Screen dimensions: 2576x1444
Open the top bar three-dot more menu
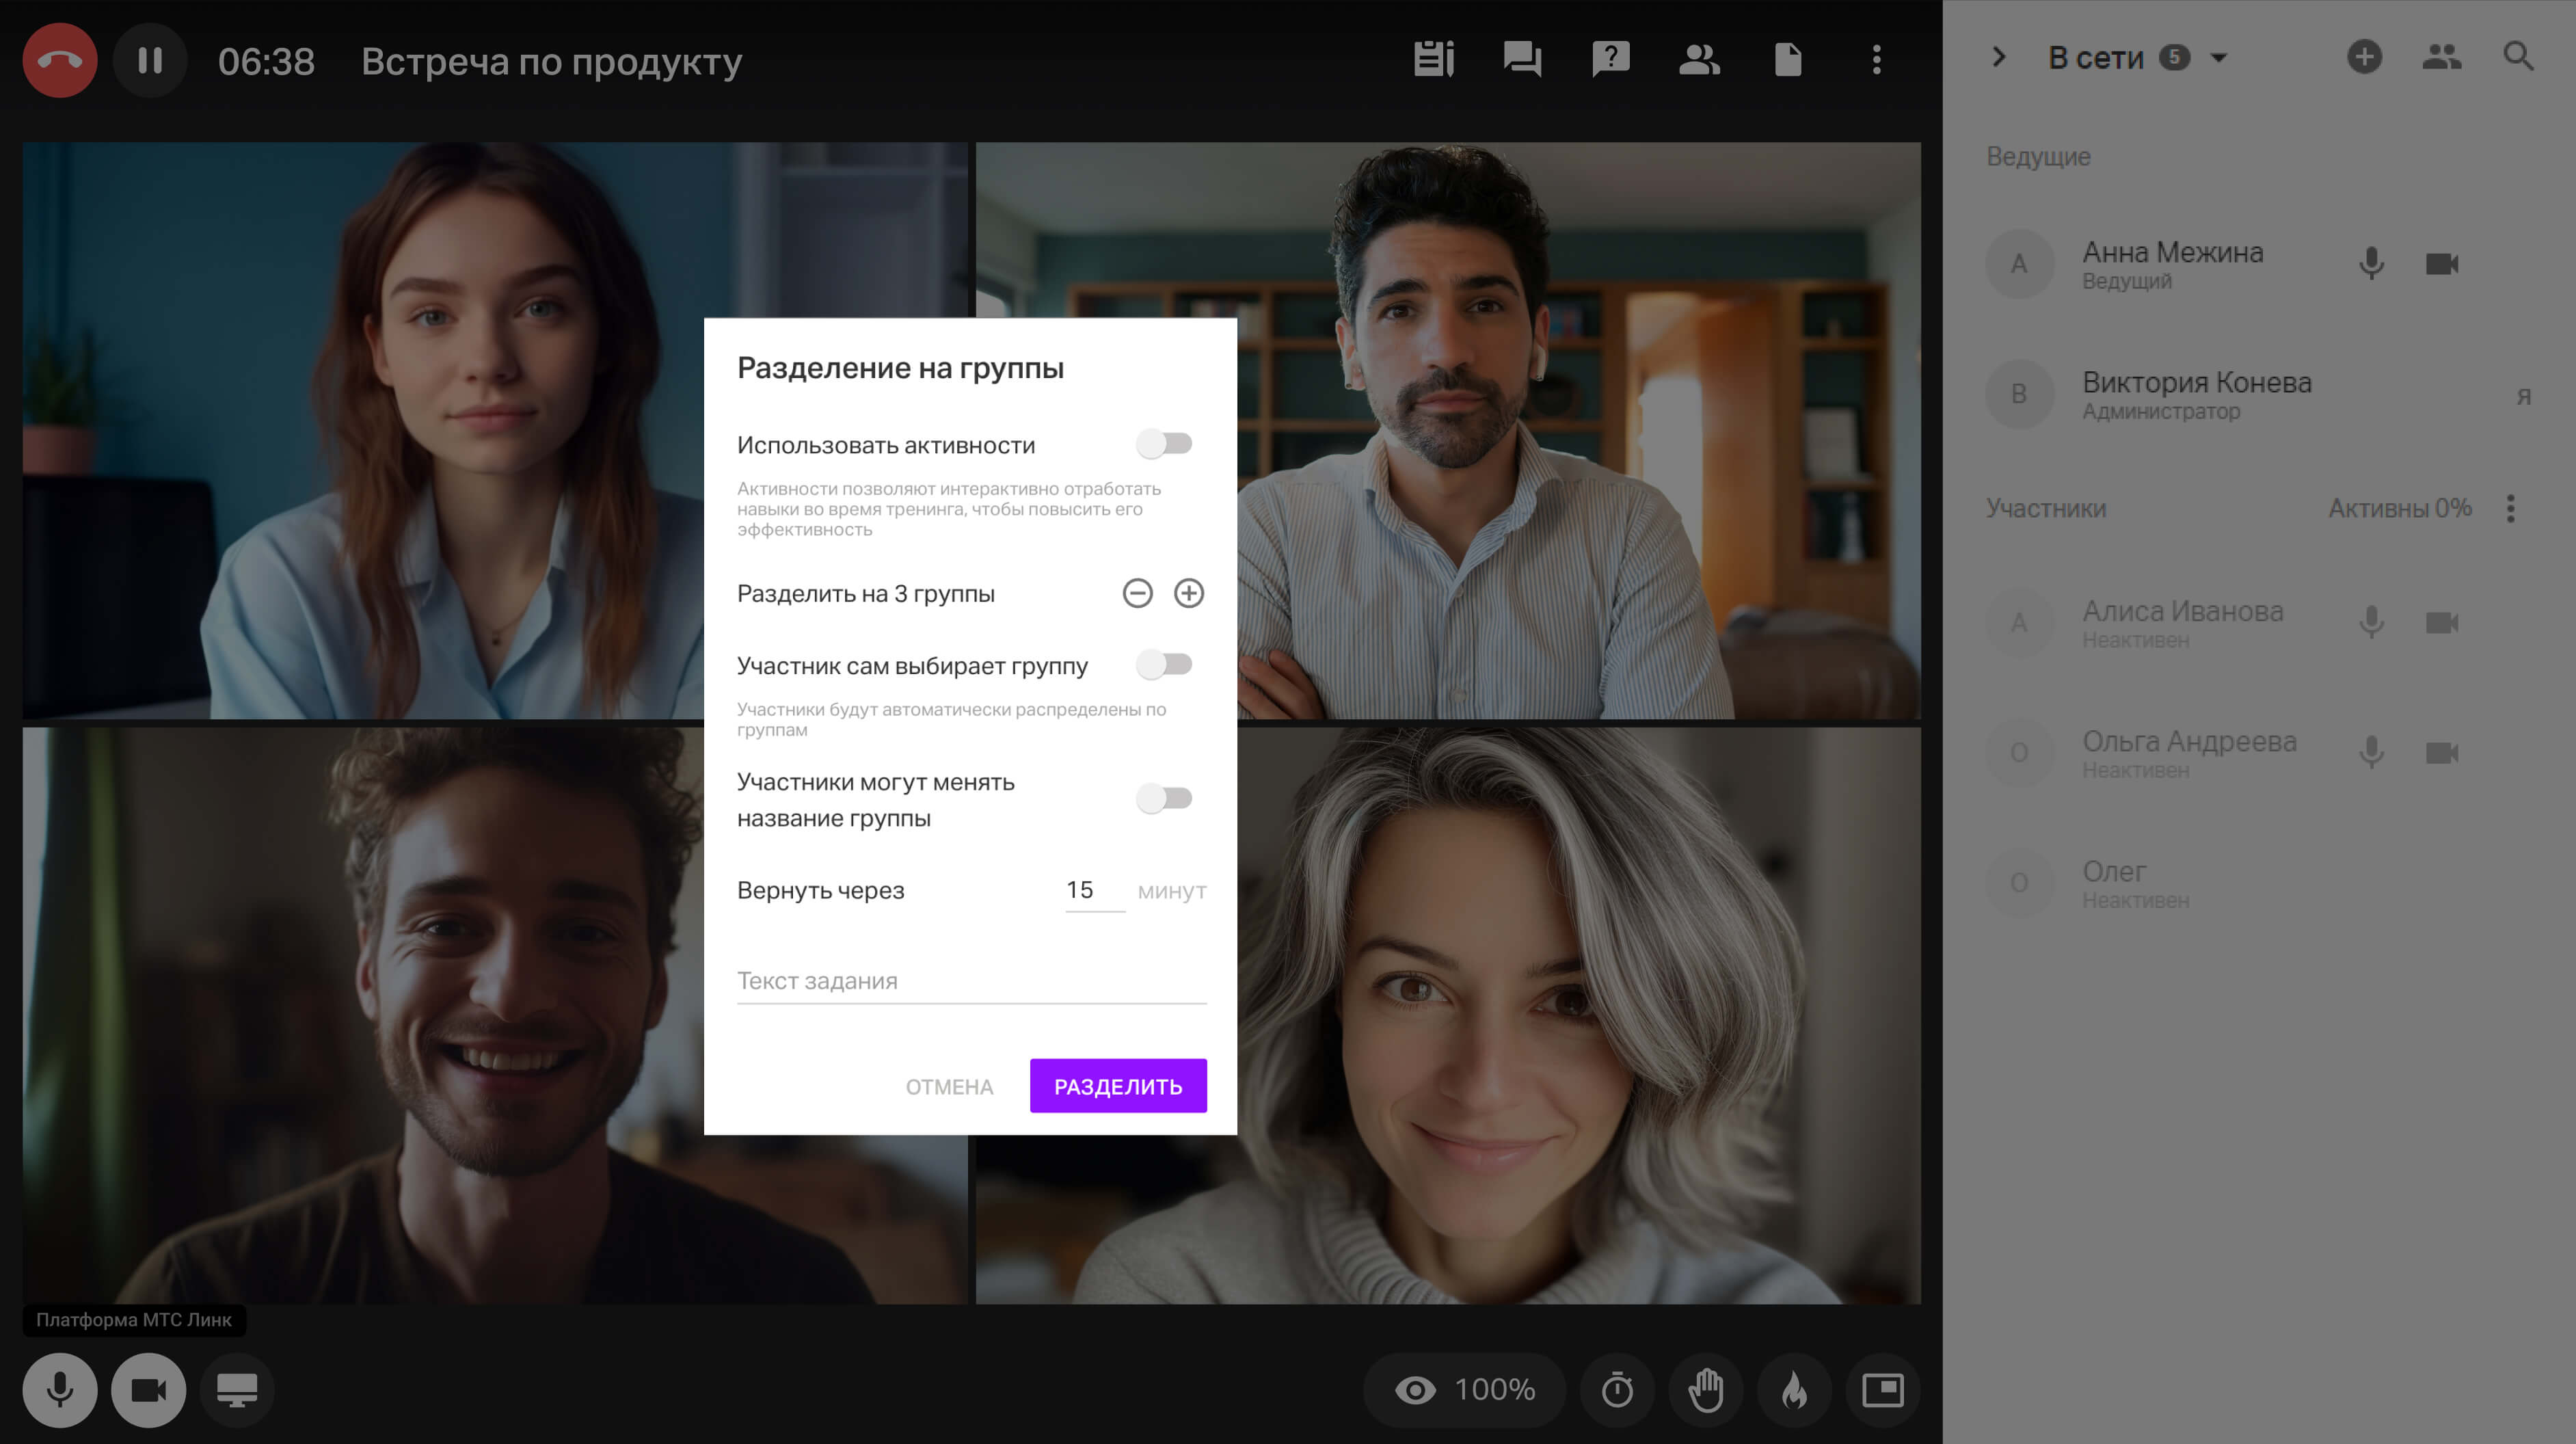(1876, 59)
